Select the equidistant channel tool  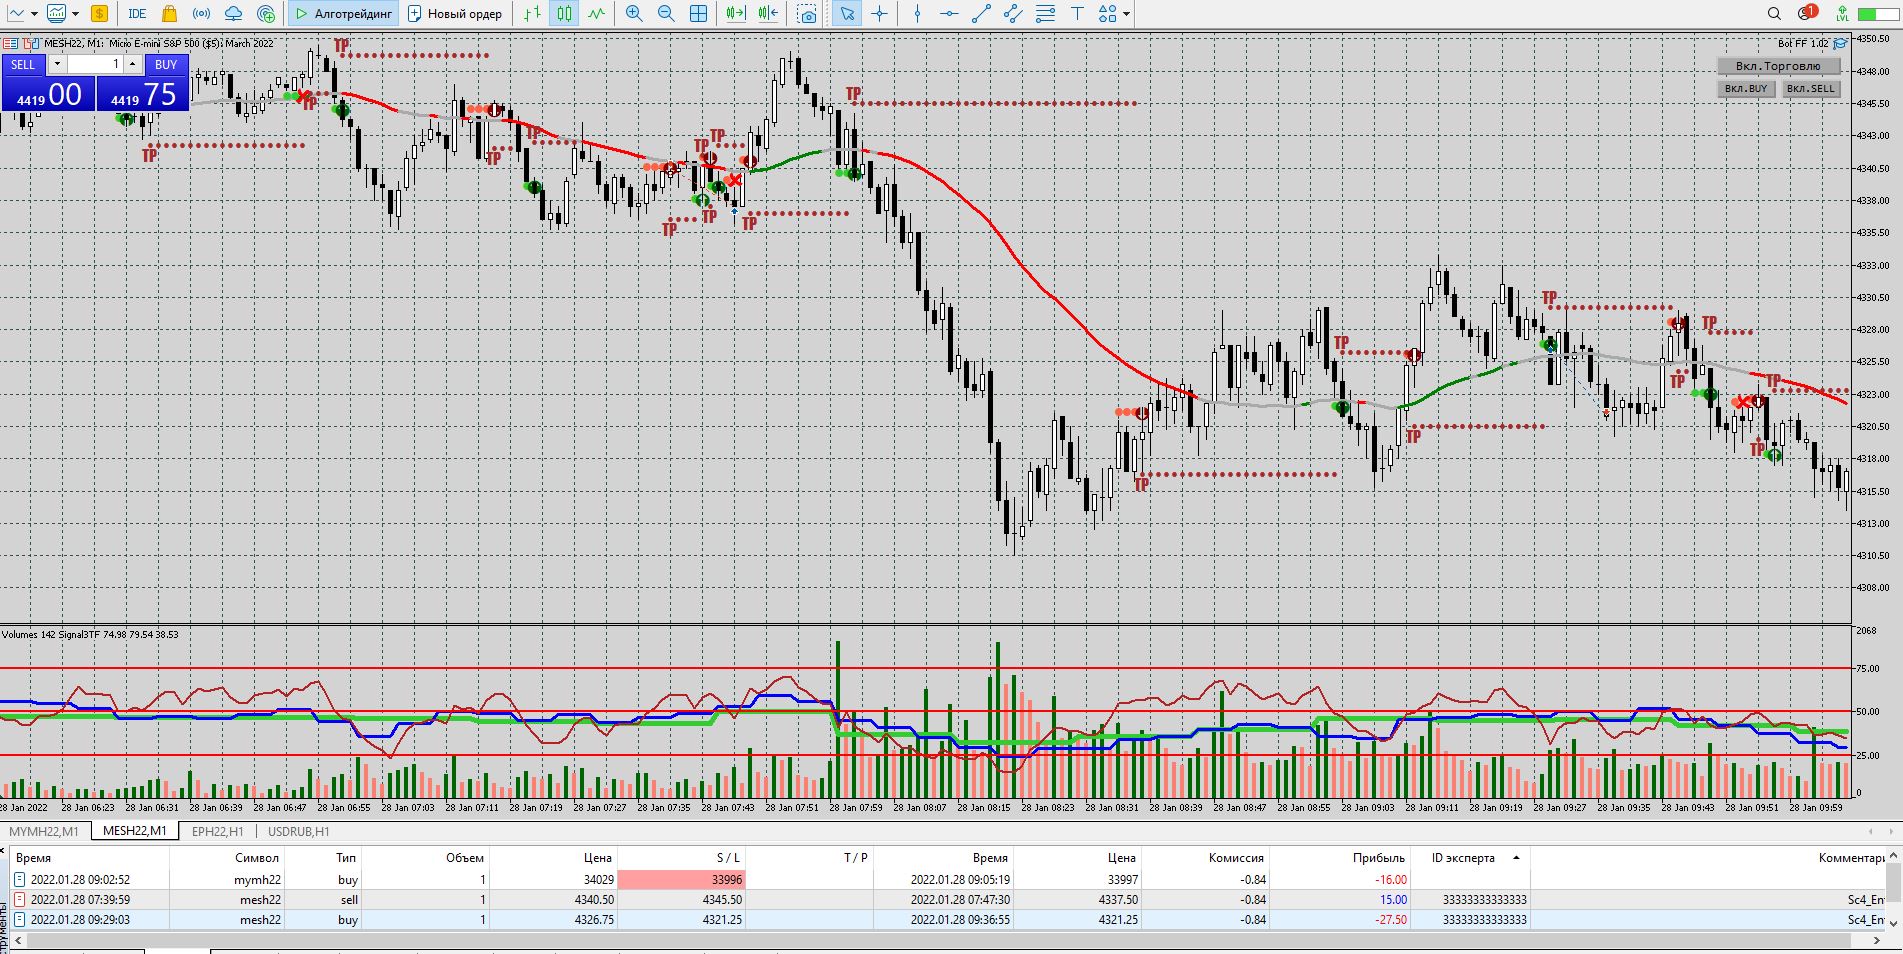pyautogui.click(x=1013, y=14)
